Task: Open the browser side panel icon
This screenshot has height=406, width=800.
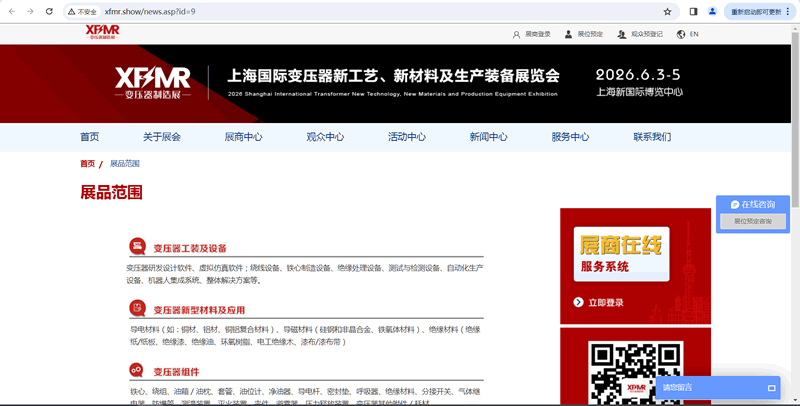Action: click(x=693, y=11)
